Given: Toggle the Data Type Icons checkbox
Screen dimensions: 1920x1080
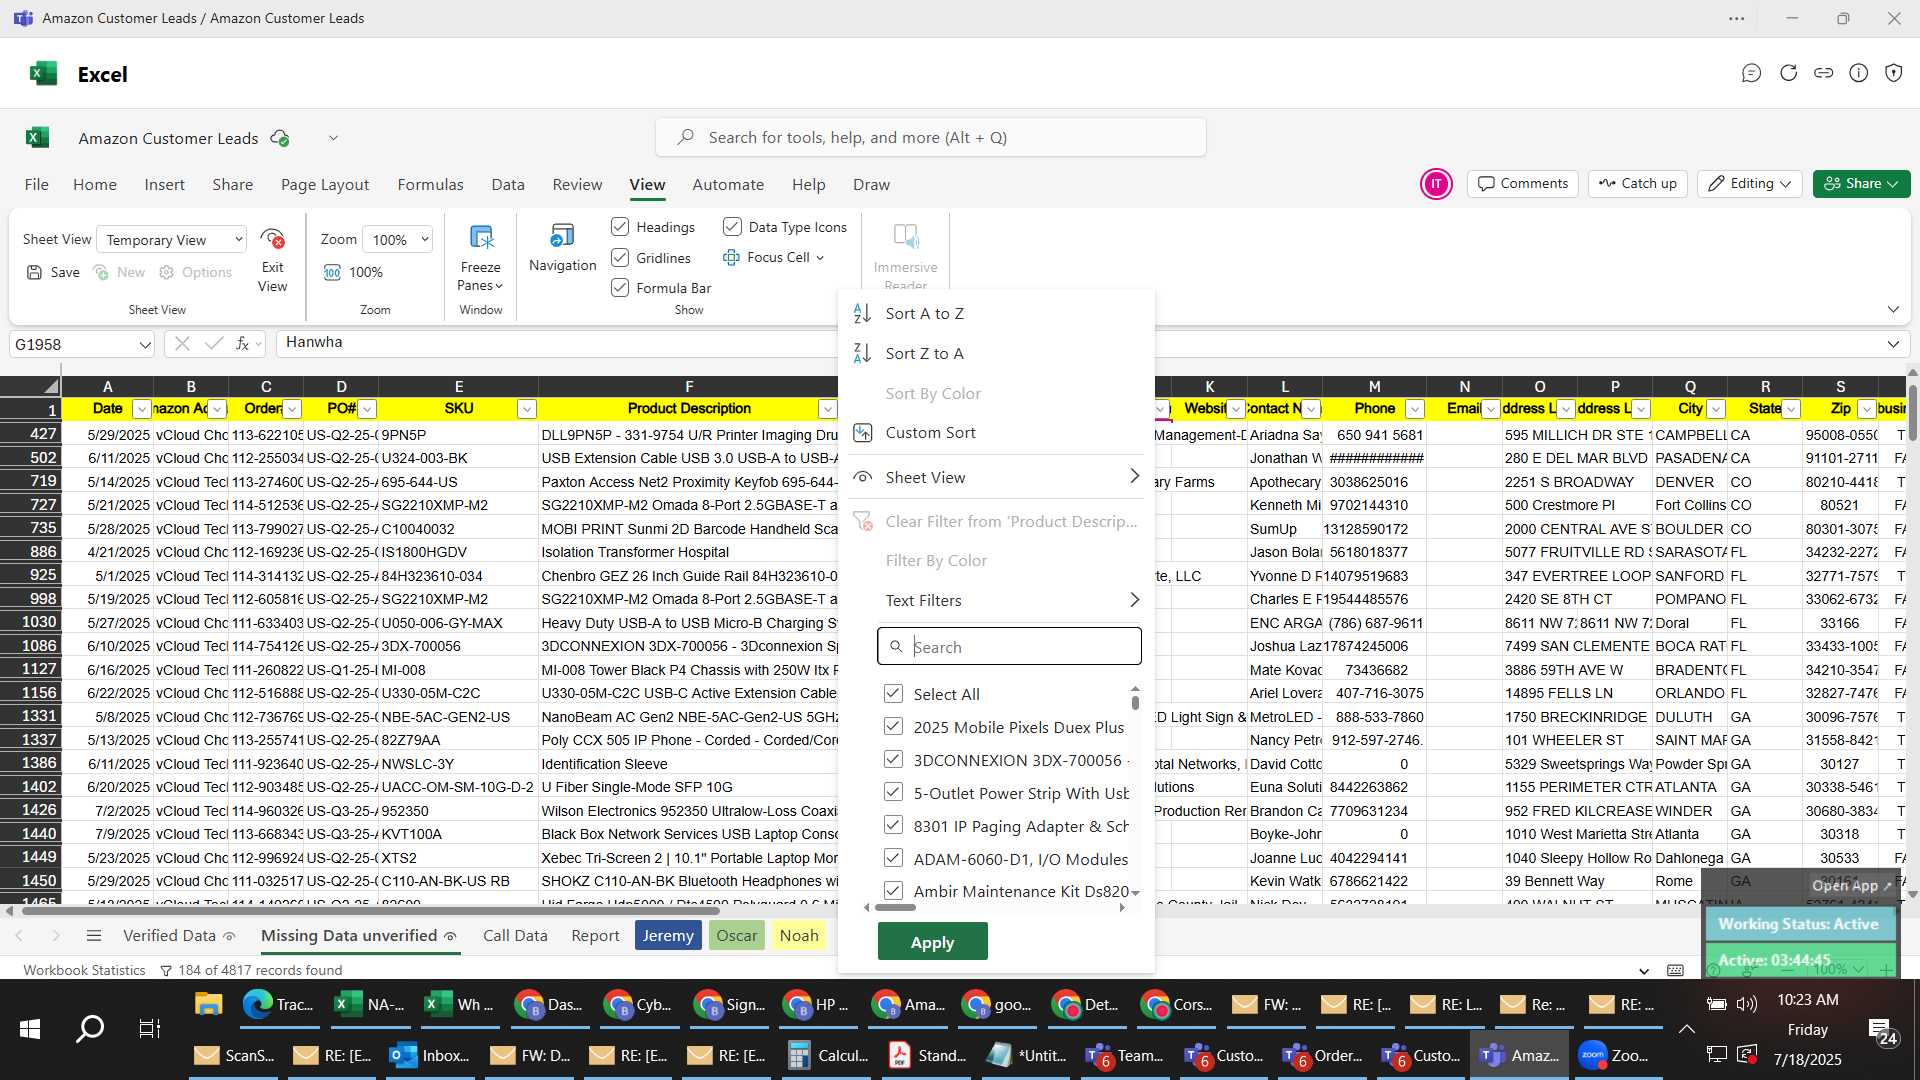Looking at the screenshot, I should [x=732, y=227].
